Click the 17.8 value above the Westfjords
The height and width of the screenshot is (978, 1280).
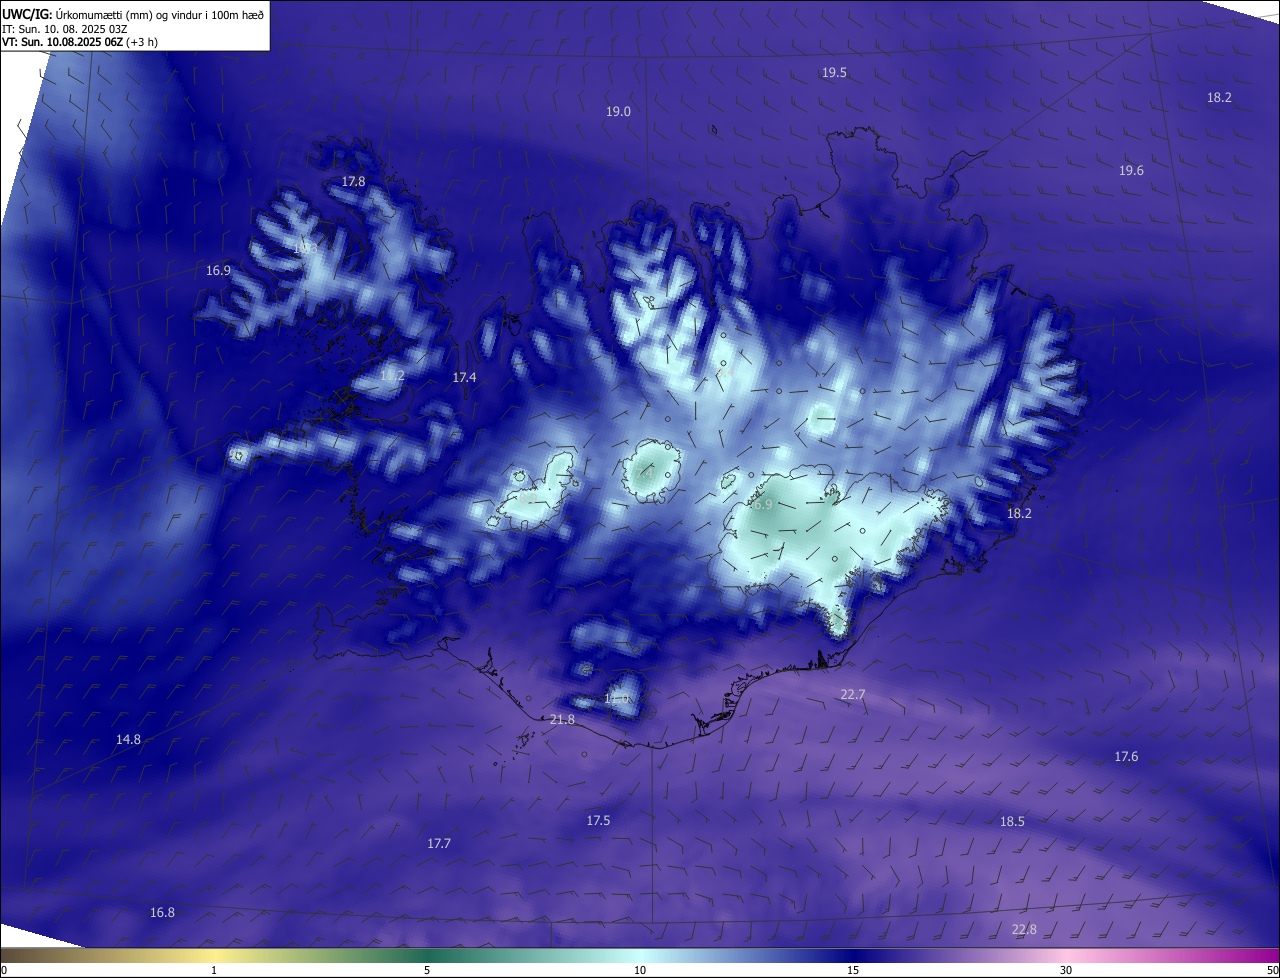click(353, 182)
